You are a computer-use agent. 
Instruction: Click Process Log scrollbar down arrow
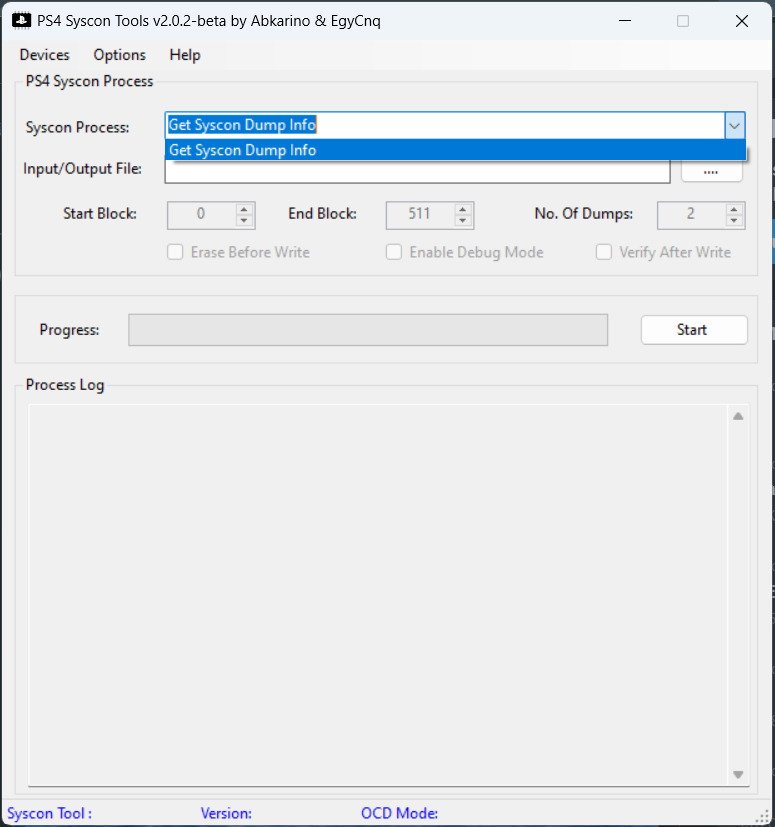(738, 774)
